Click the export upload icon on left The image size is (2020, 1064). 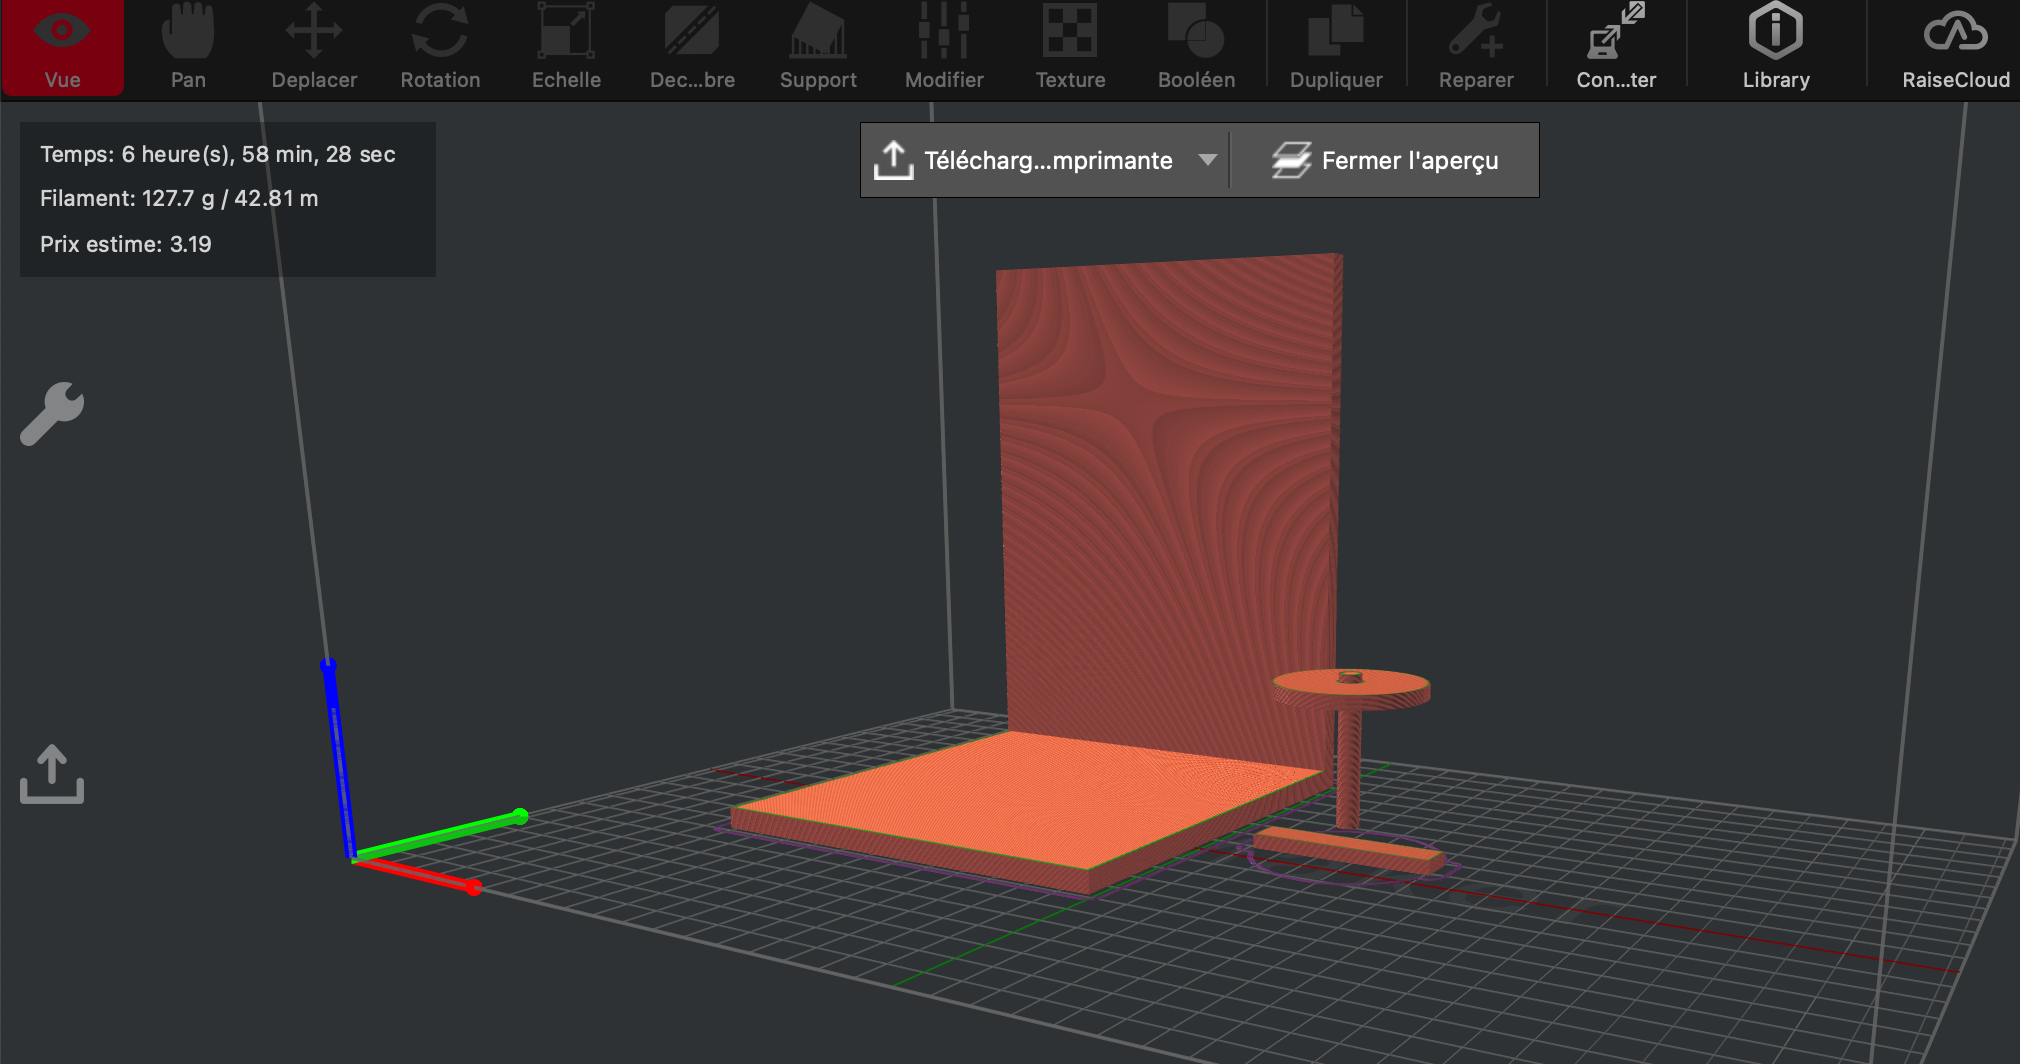pos(52,774)
